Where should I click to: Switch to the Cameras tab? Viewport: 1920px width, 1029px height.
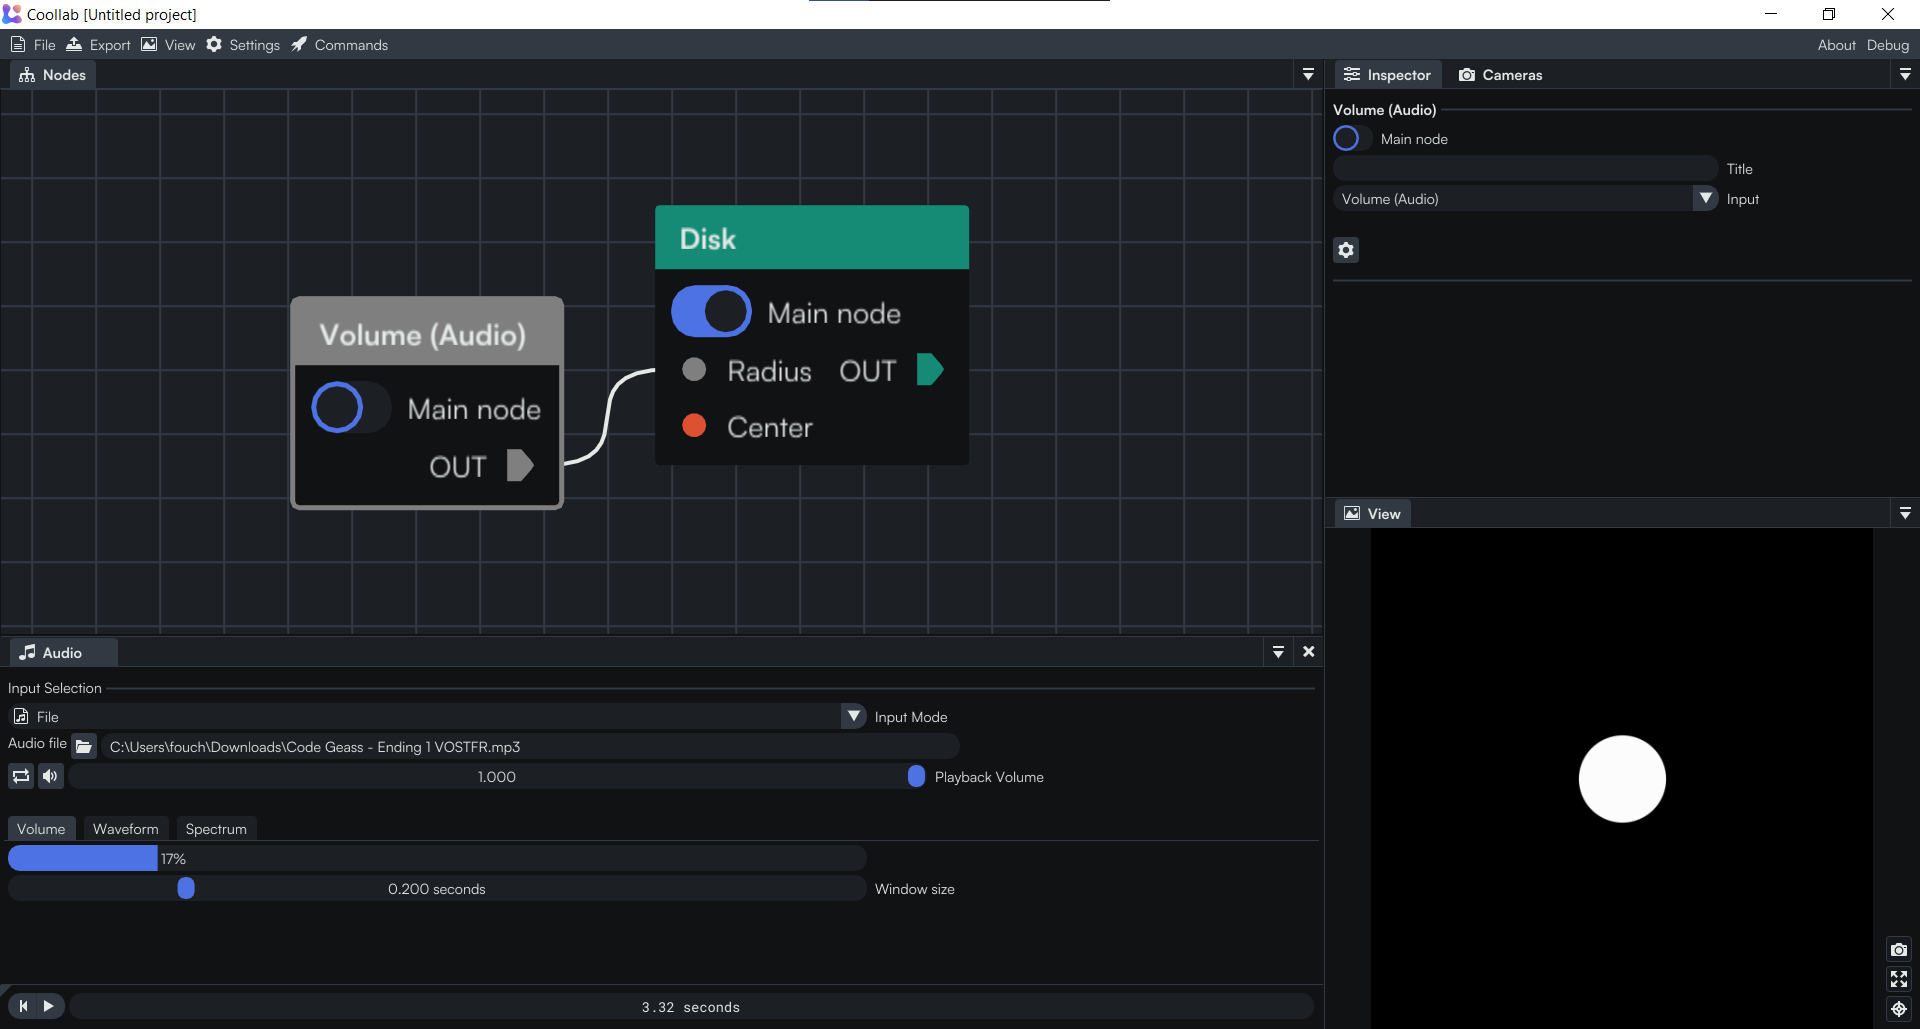(1500, 75)
